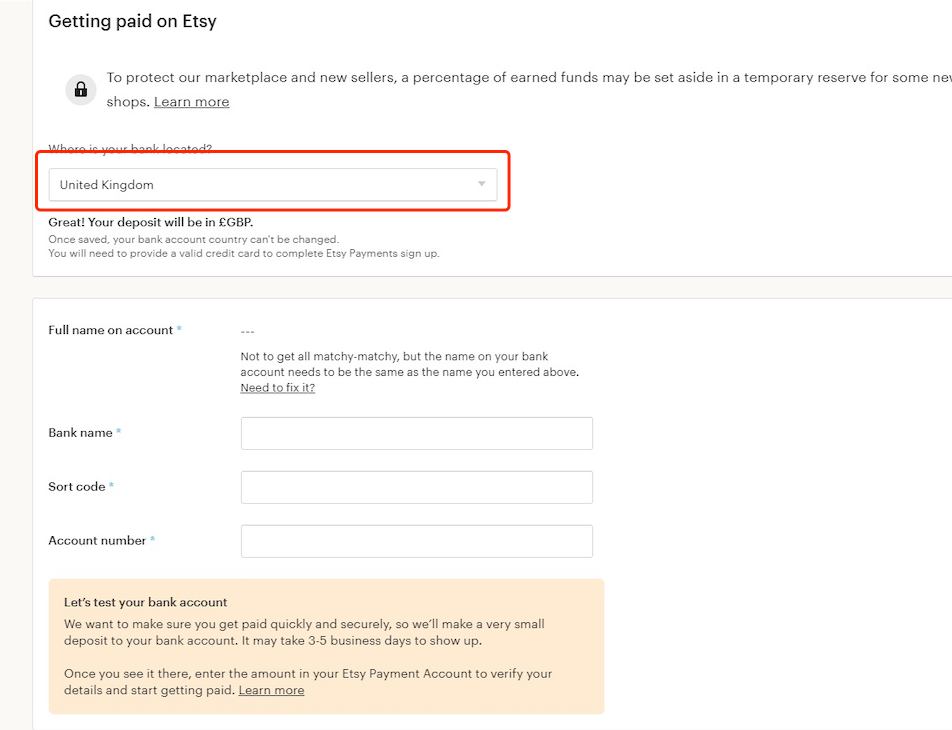Screen dimensions: 952x730
Task: Select the Account number input field
Action: point(416,541)
